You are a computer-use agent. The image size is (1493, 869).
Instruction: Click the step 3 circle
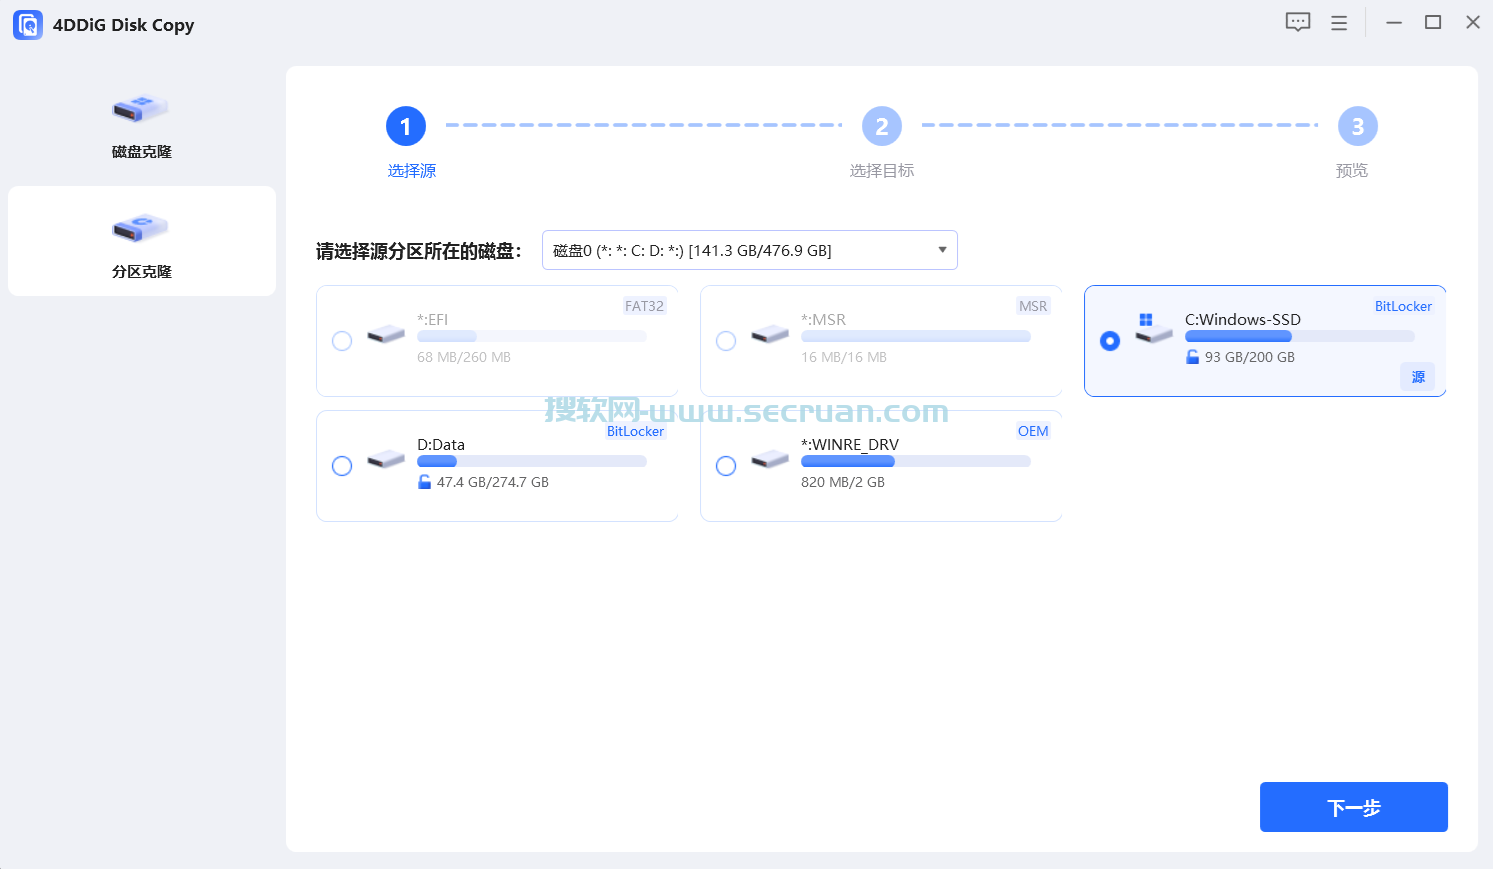click(1358, 126)
